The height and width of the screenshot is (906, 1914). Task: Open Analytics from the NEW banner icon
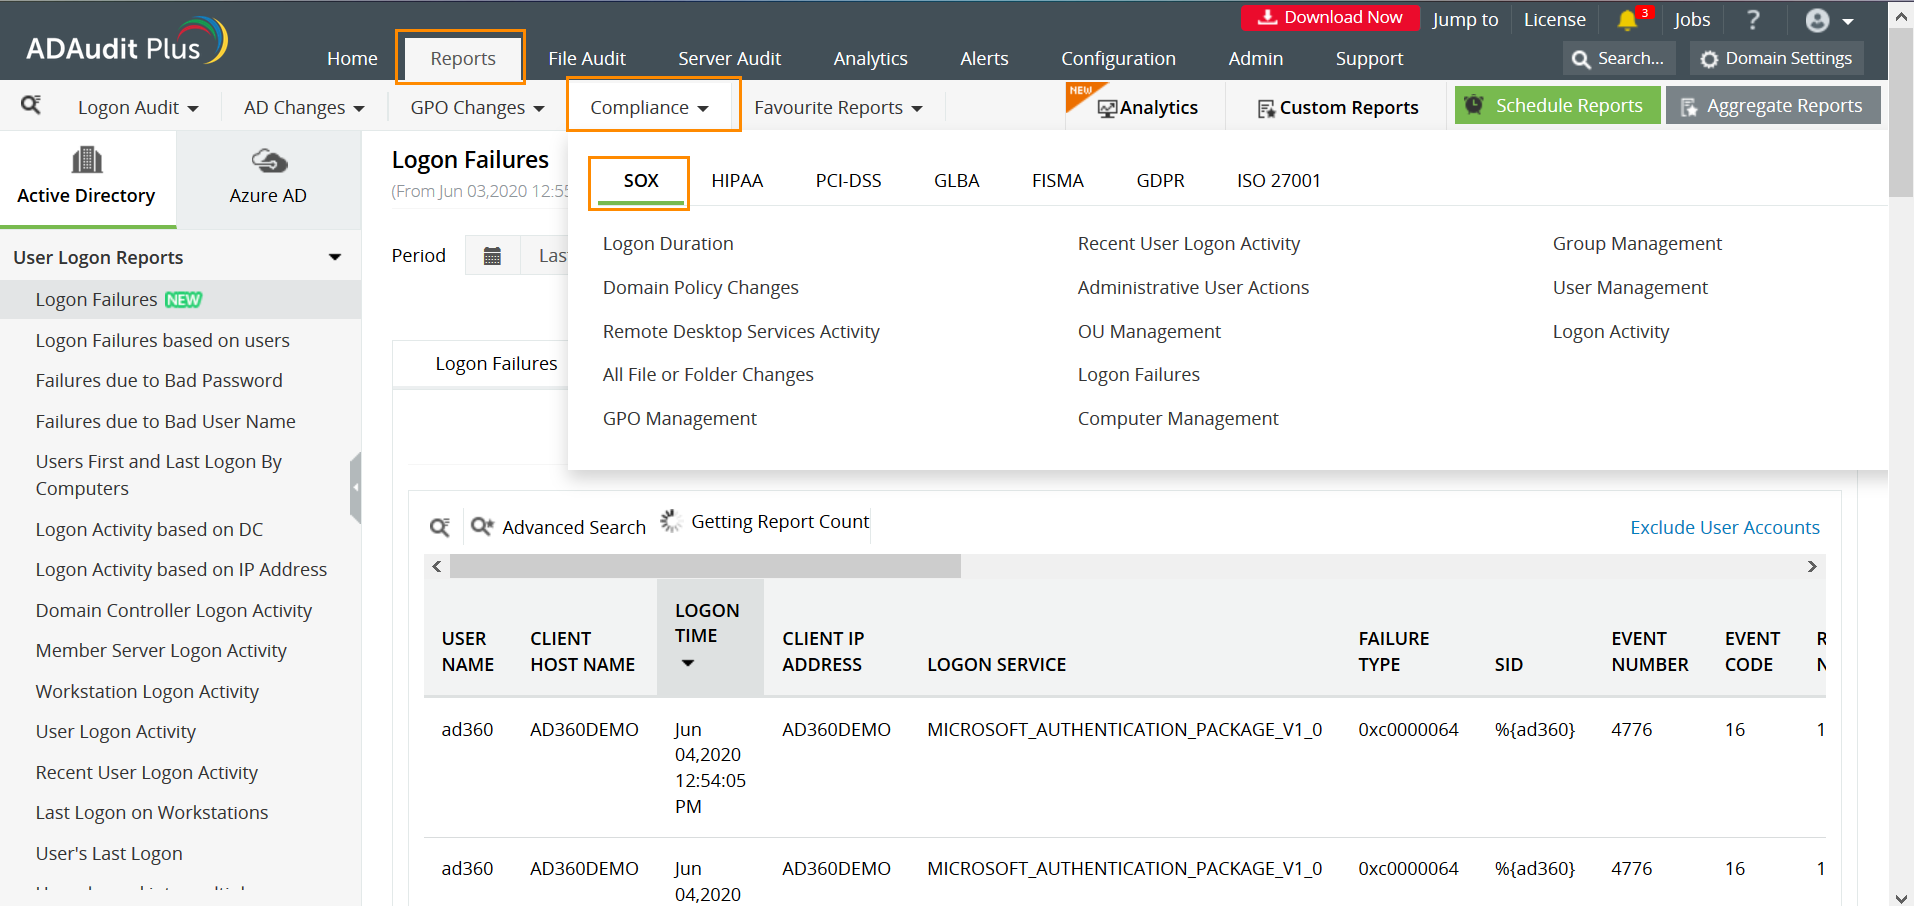tap(1143, 106)
